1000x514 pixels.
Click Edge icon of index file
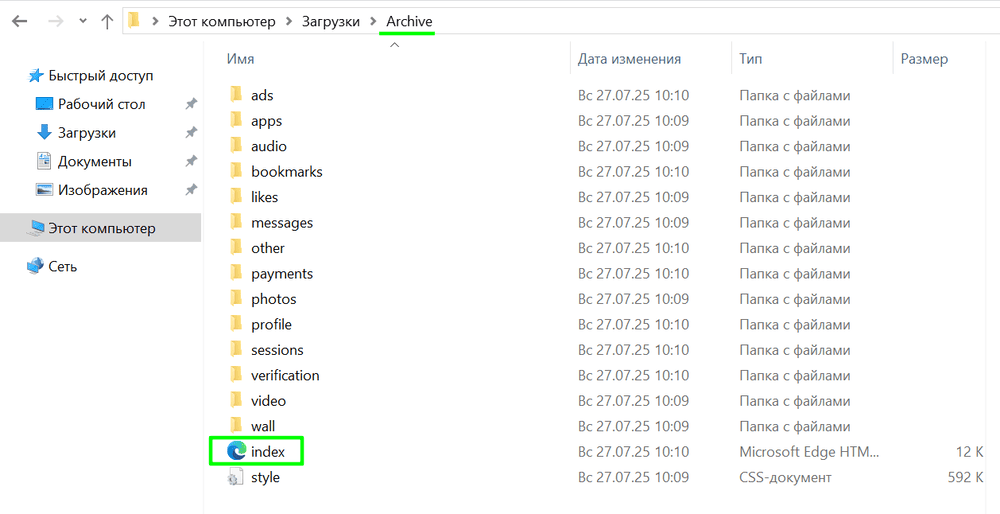(x=236, y=452)
